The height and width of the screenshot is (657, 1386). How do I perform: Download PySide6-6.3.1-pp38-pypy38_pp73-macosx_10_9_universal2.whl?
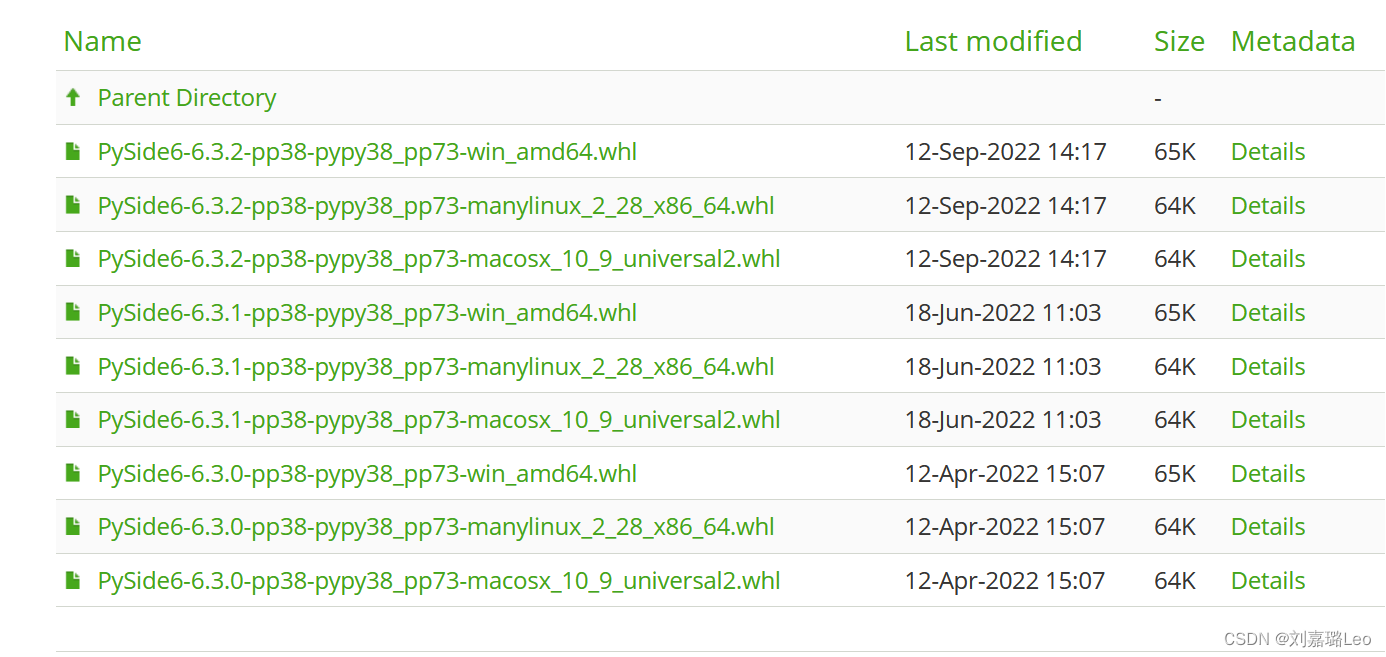click(x=439, y=419)
